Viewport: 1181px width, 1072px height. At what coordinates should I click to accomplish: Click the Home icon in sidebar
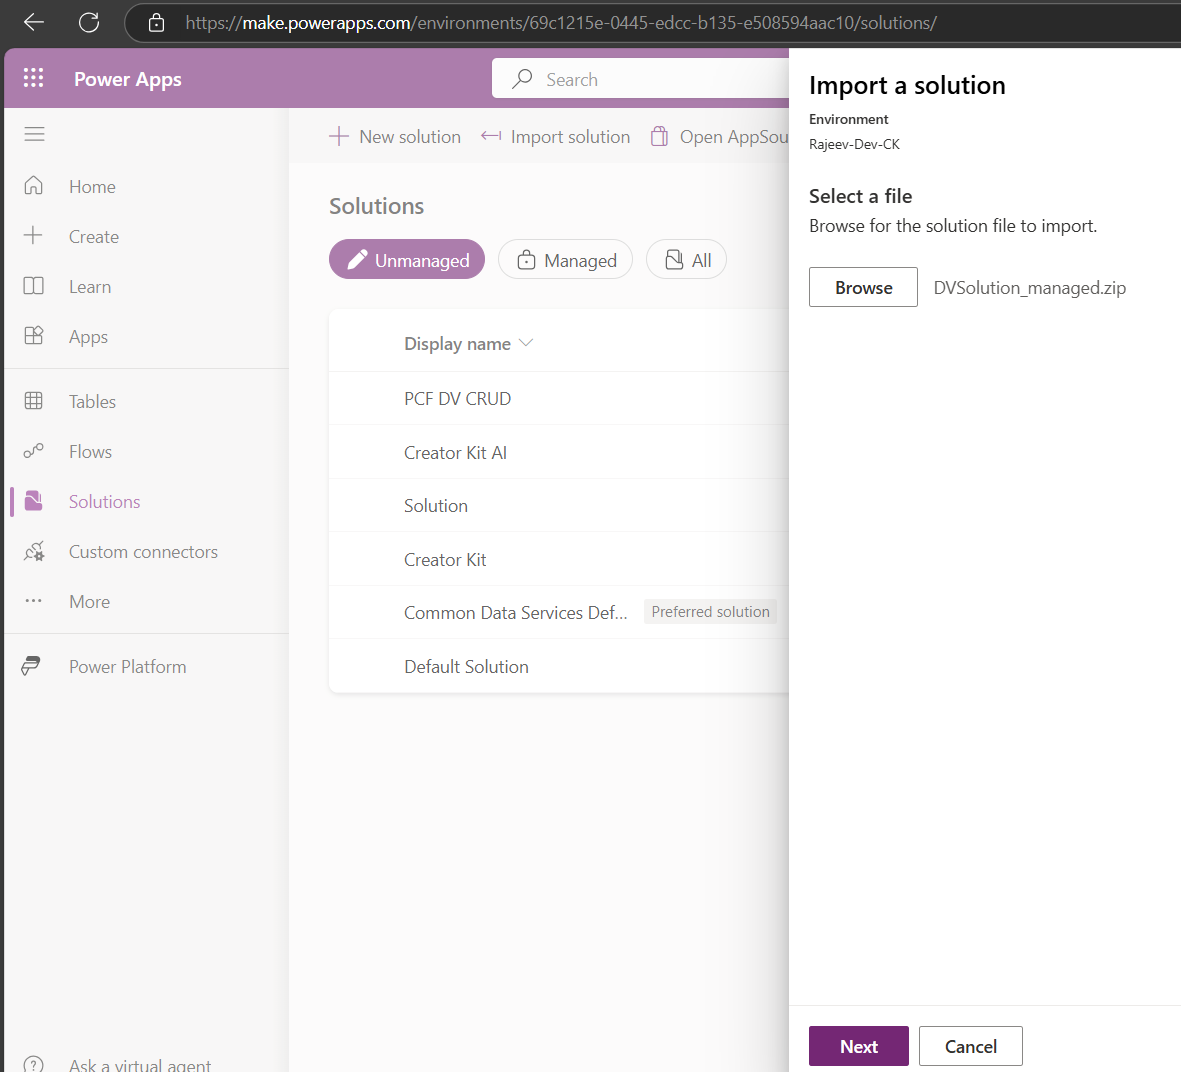[34, 186]
